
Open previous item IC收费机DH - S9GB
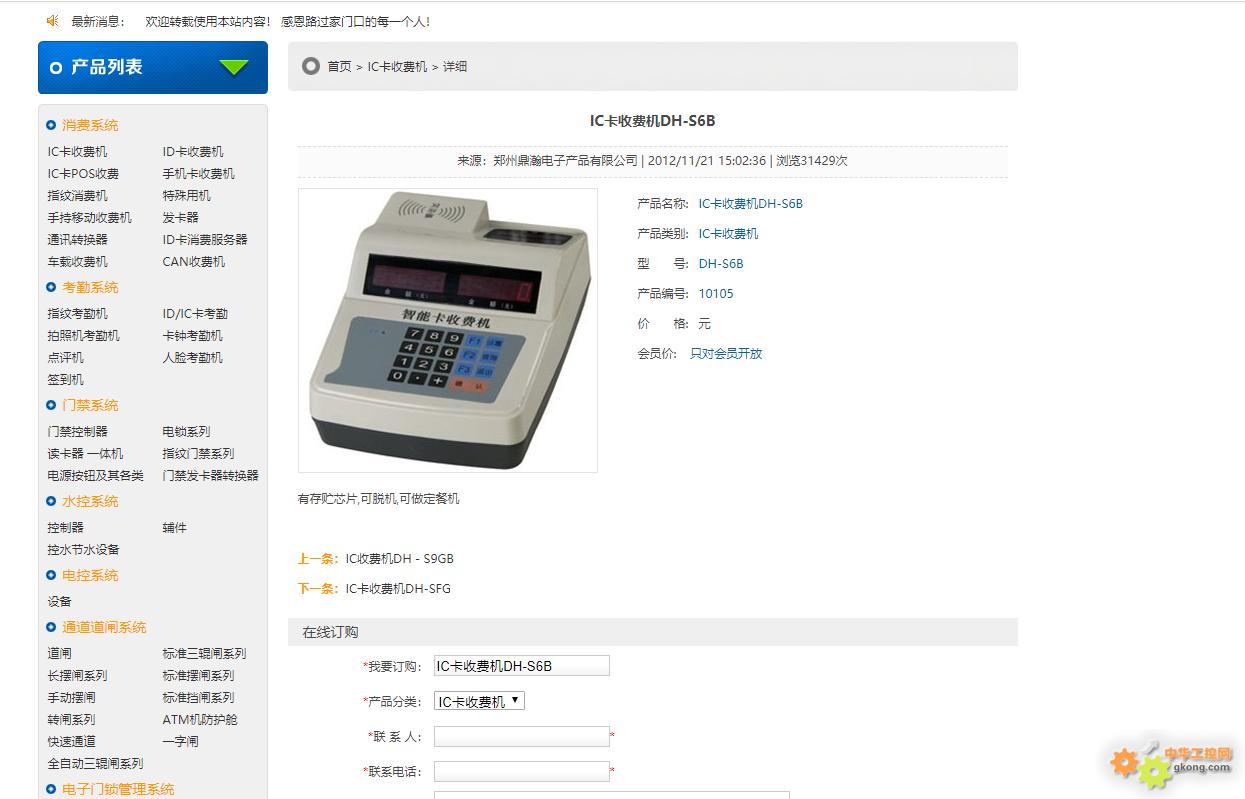(399, 558)
